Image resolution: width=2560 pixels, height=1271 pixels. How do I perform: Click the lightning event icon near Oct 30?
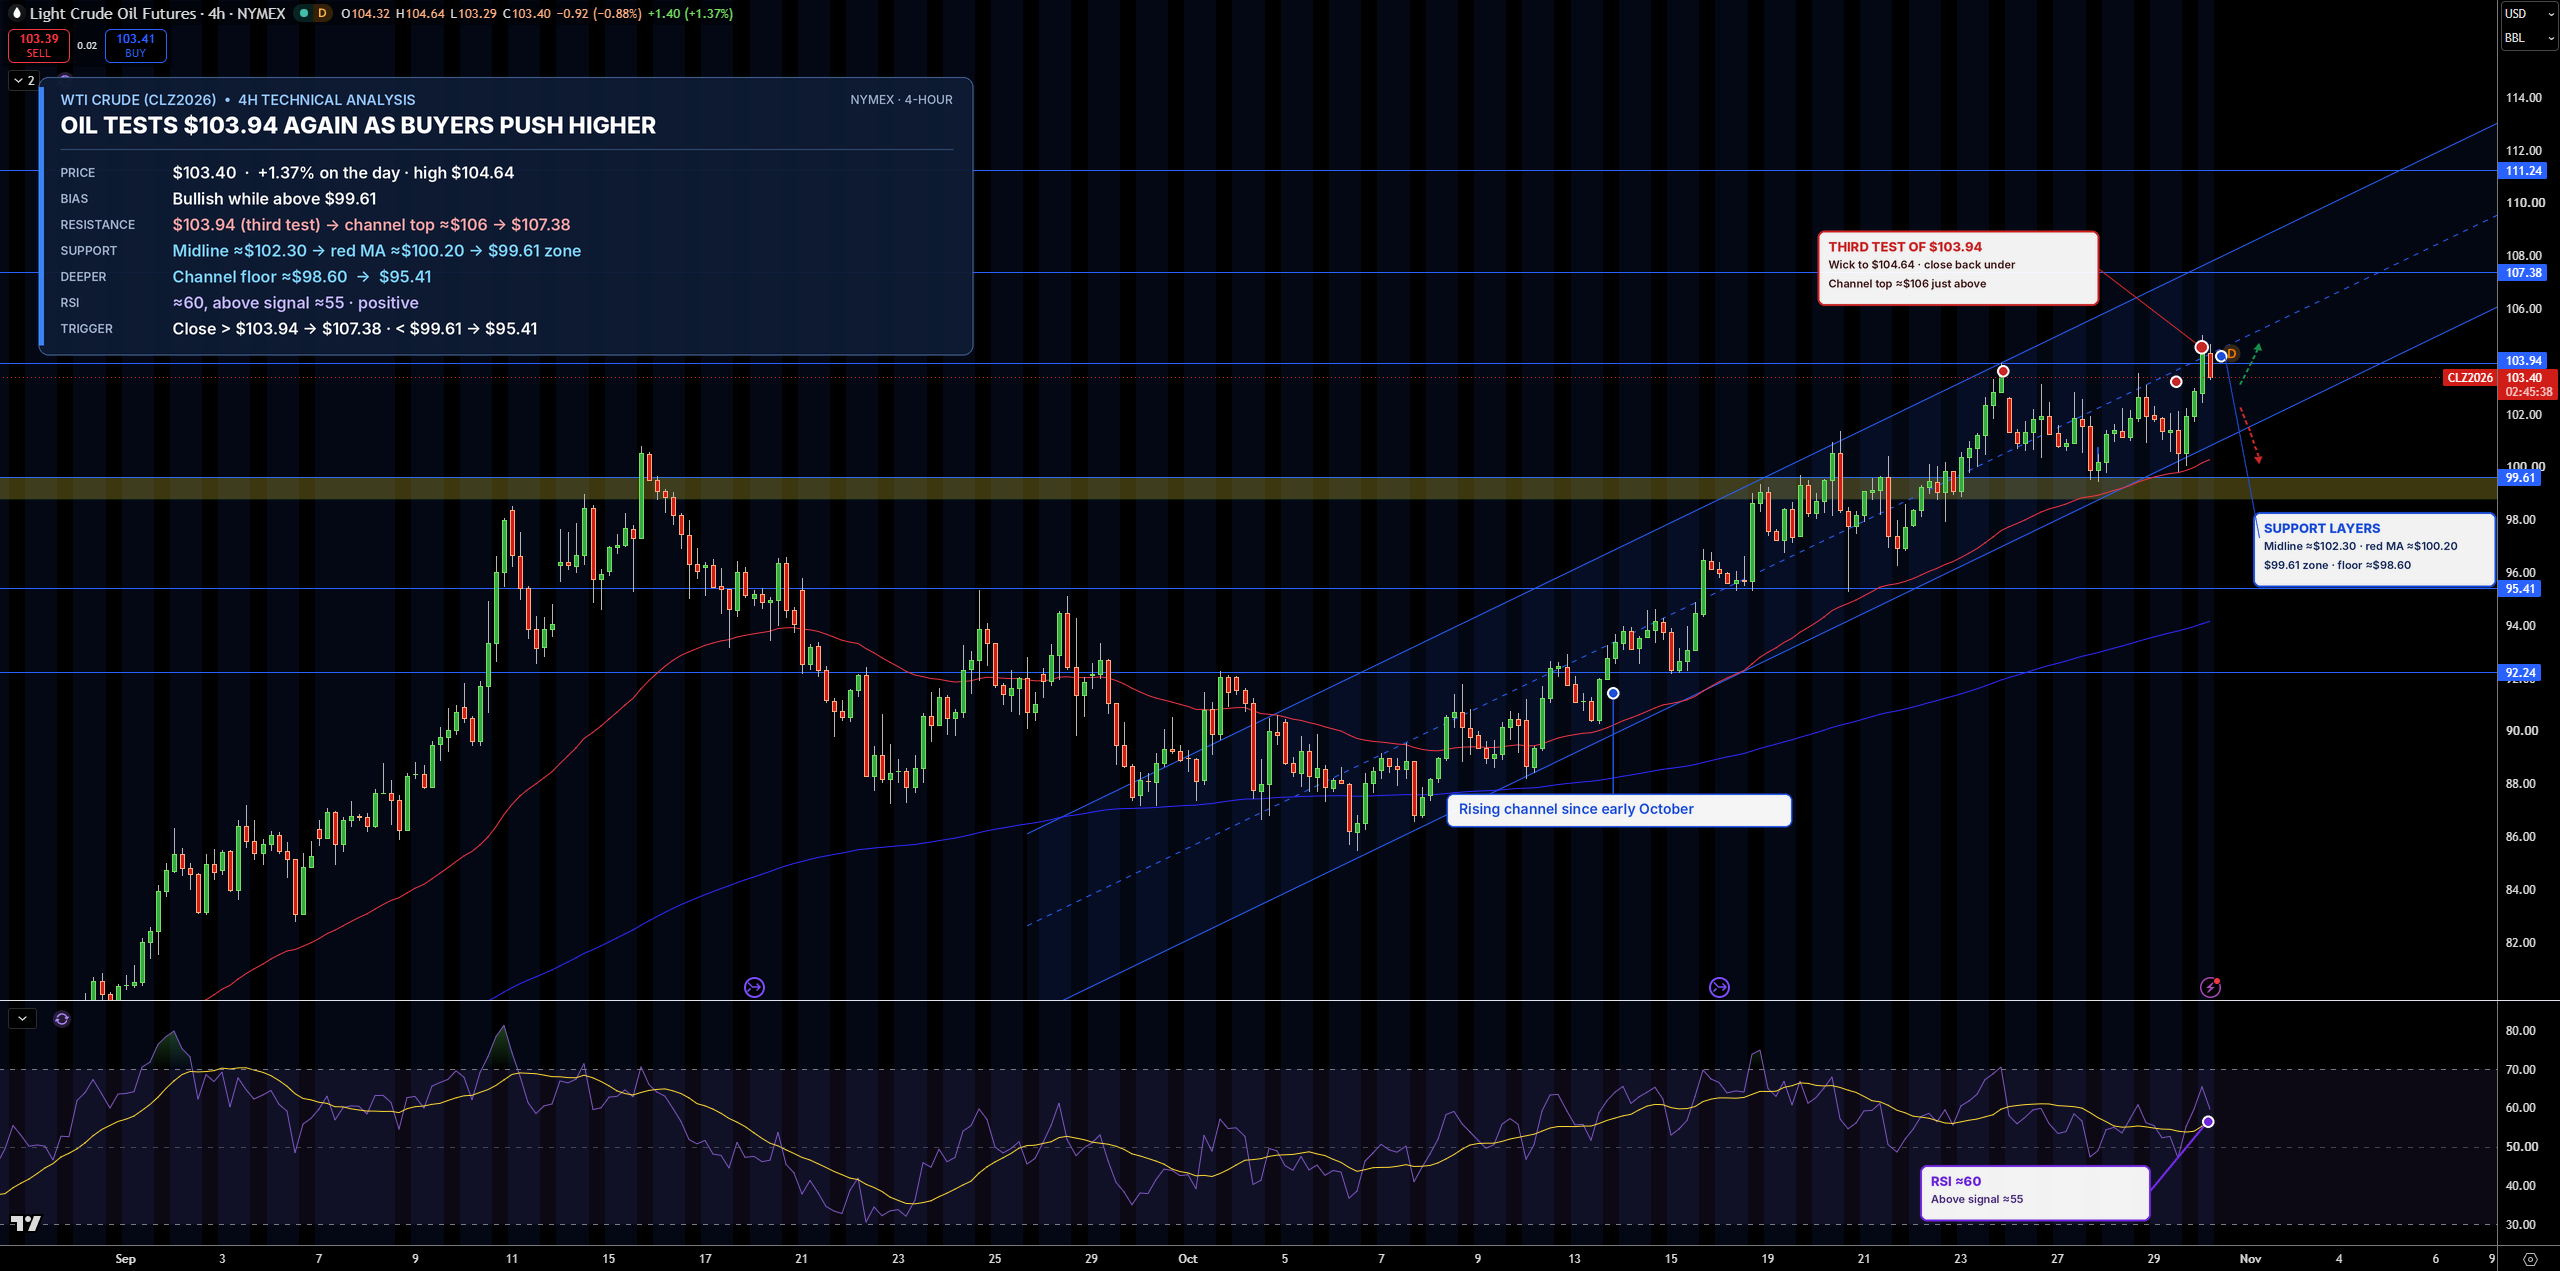tap(2210, 987)
